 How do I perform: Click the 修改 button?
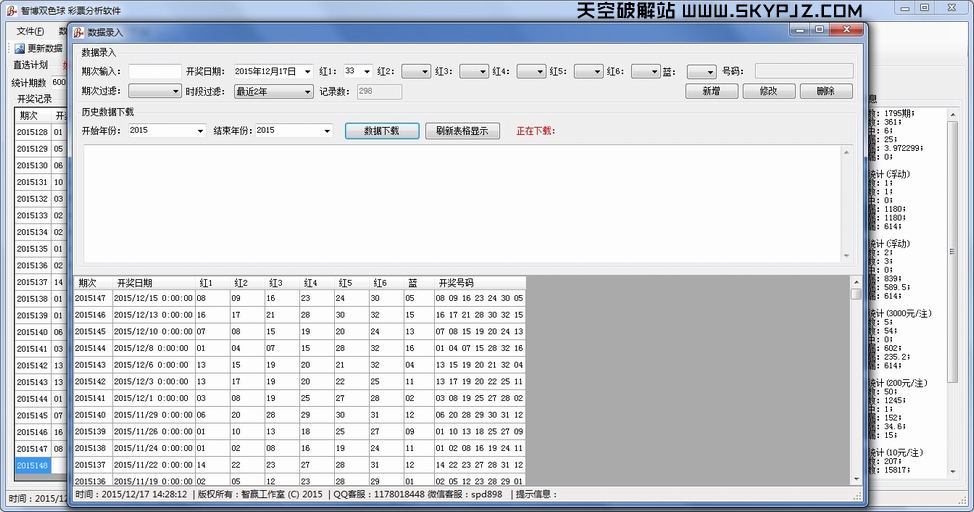[768, 91]
